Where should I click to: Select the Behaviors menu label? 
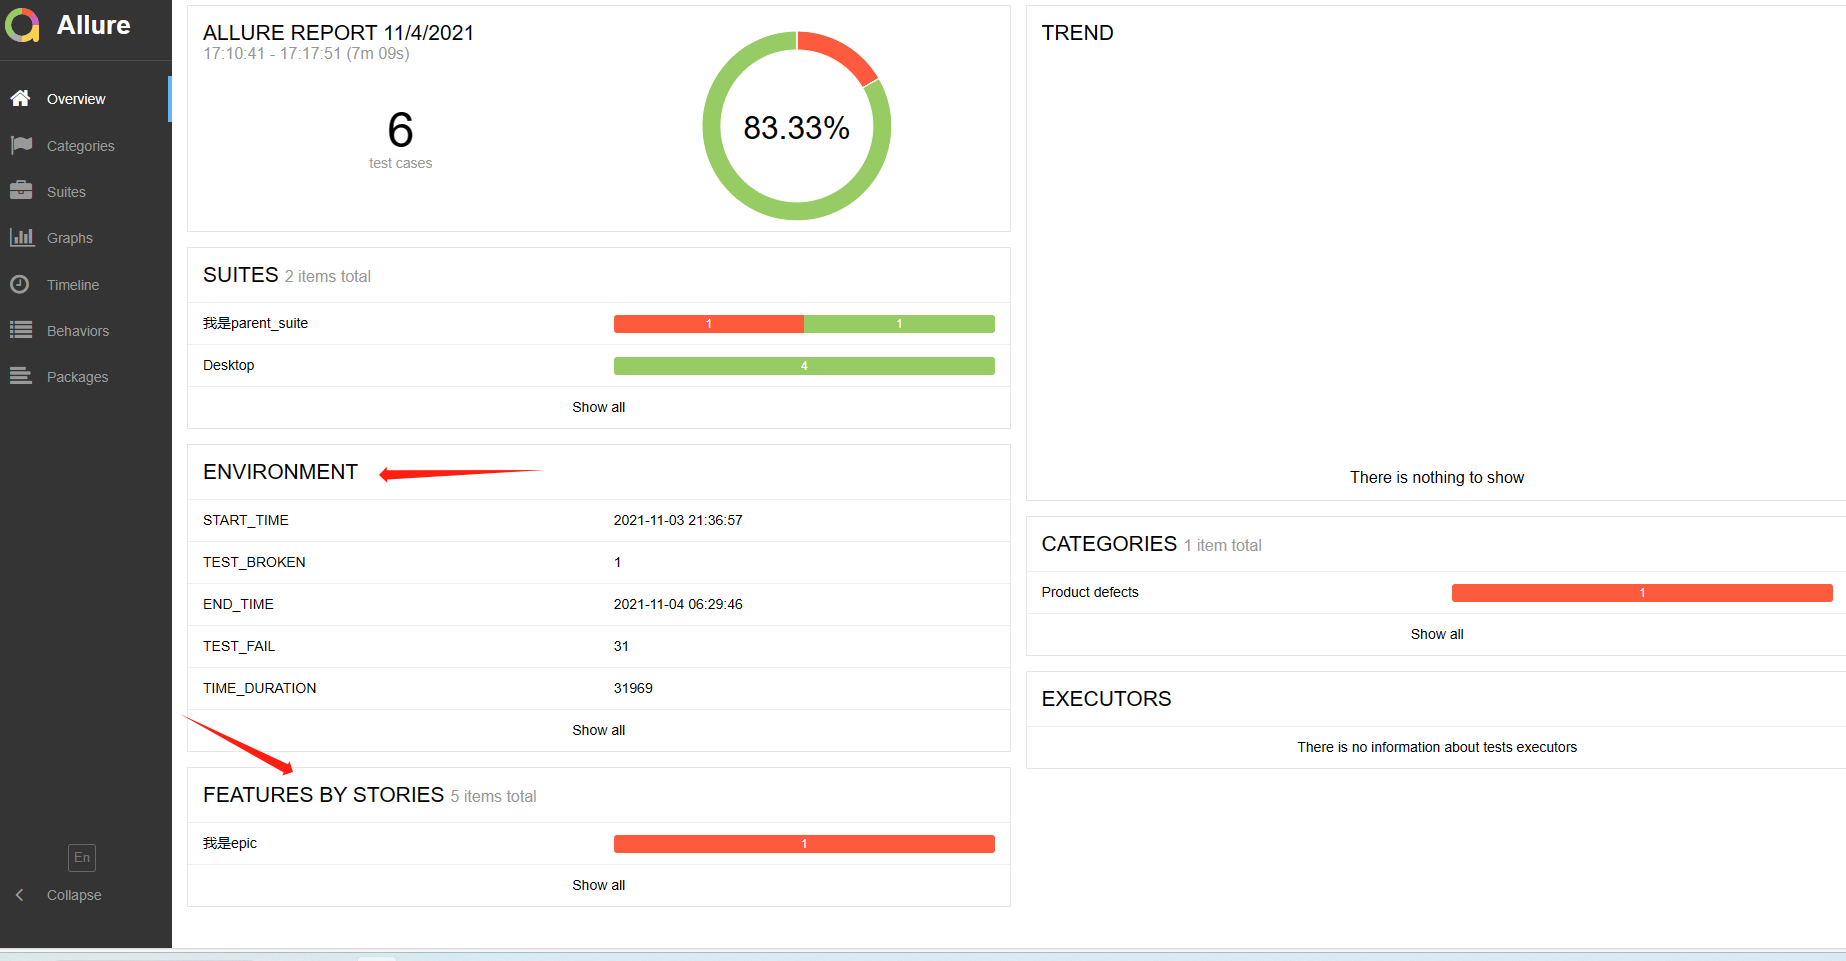point(78,331)
